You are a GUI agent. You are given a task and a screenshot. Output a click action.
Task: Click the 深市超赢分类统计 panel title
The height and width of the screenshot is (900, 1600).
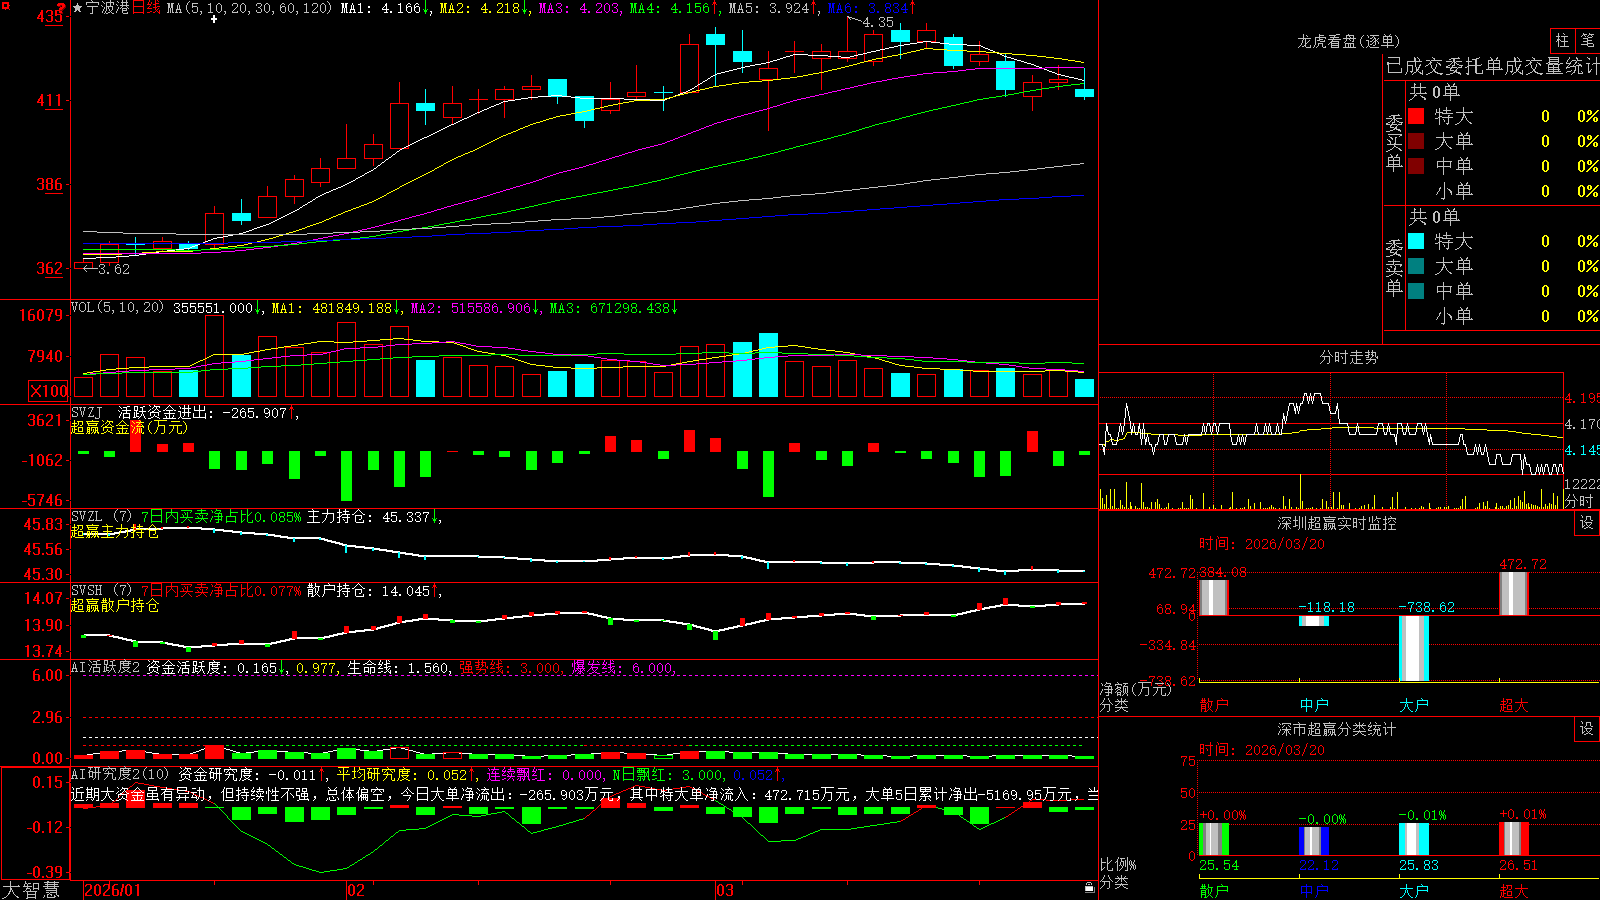(1336, 729)
